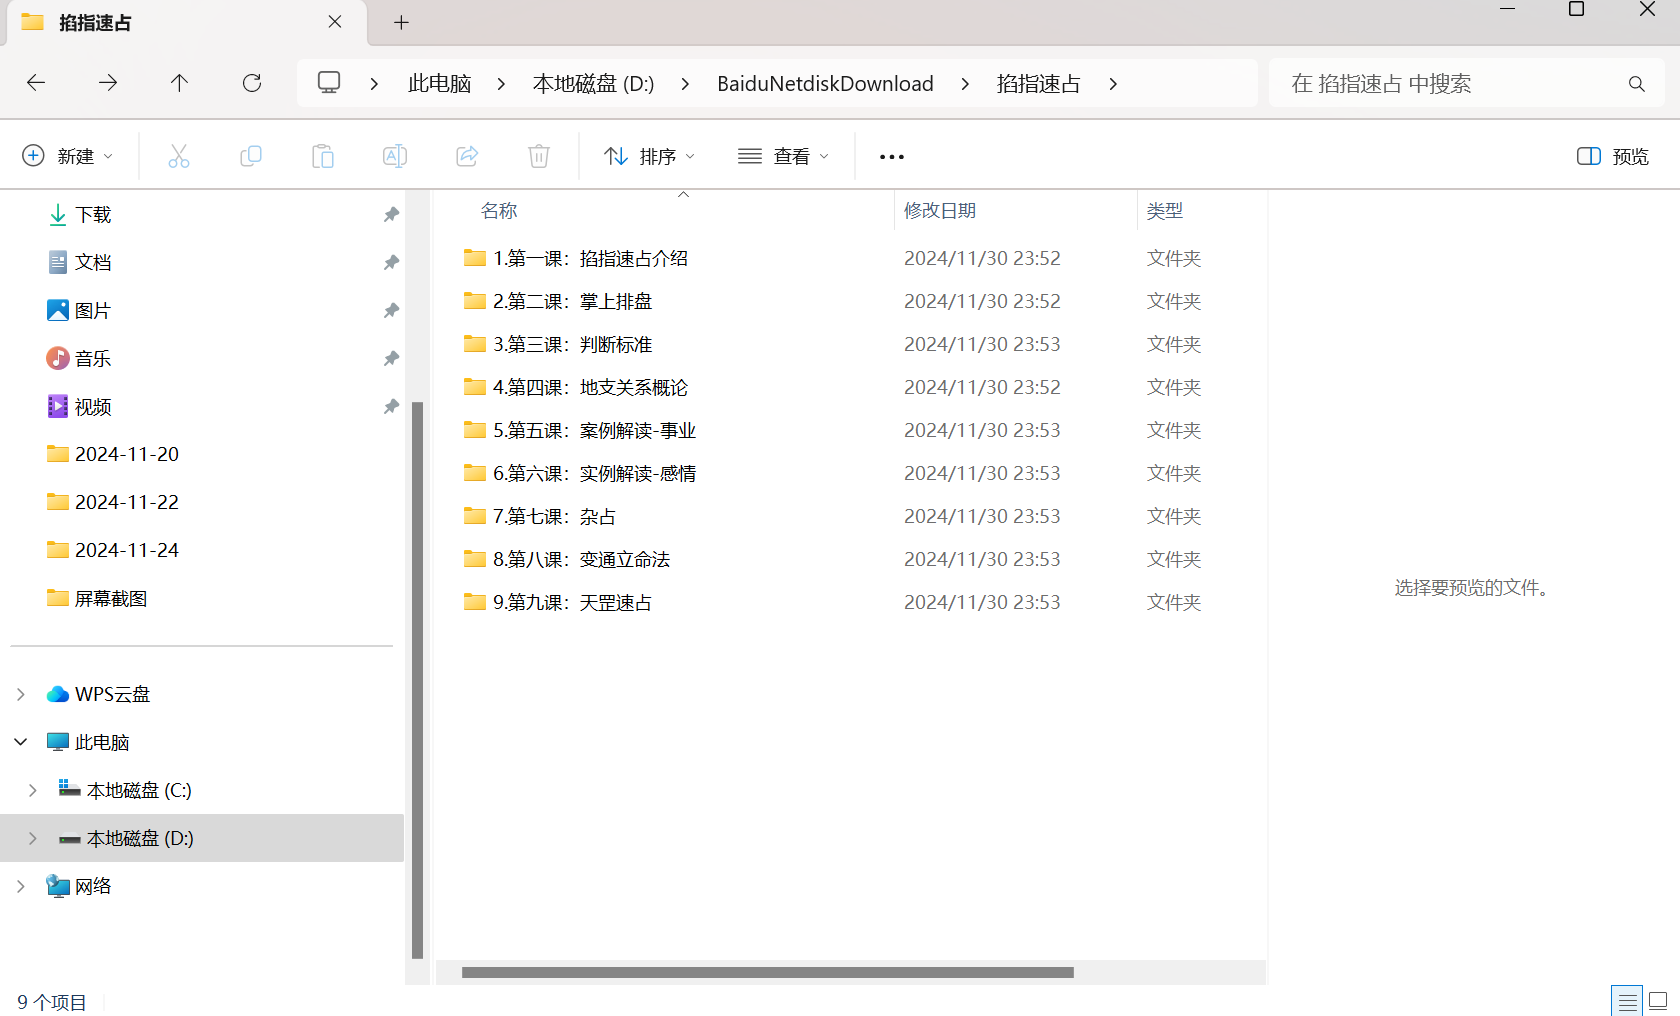
Task: Click the navigation pane vertical scrollbar
Action: pos(418,680)
